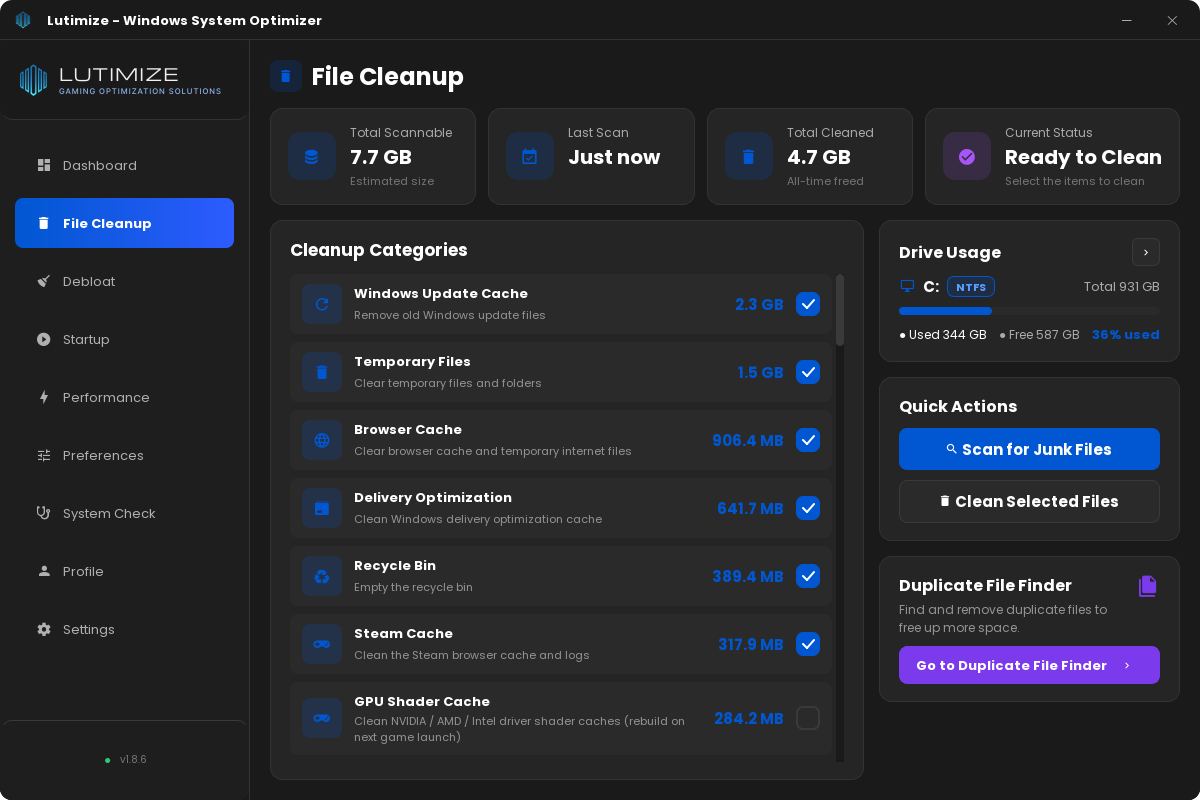Enable the GPU Shader Cache checkbox
The image size is (1200, 800).
[808, 718]
